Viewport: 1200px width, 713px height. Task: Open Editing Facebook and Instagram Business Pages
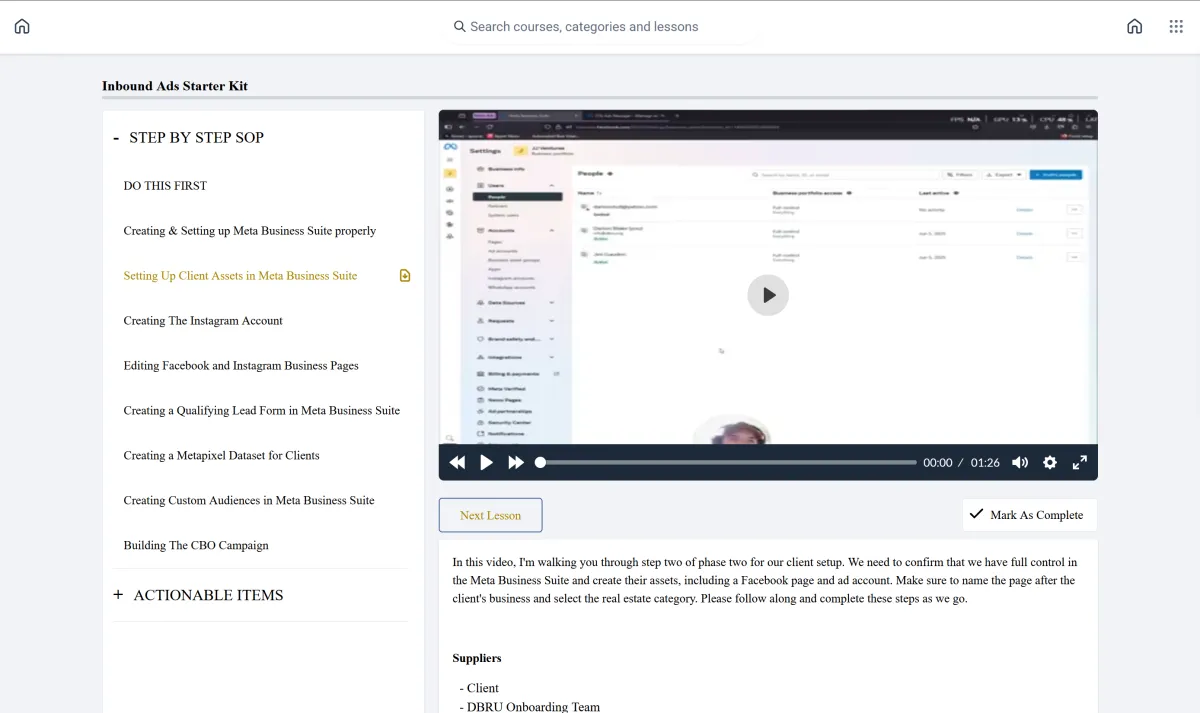pos(241,366)
